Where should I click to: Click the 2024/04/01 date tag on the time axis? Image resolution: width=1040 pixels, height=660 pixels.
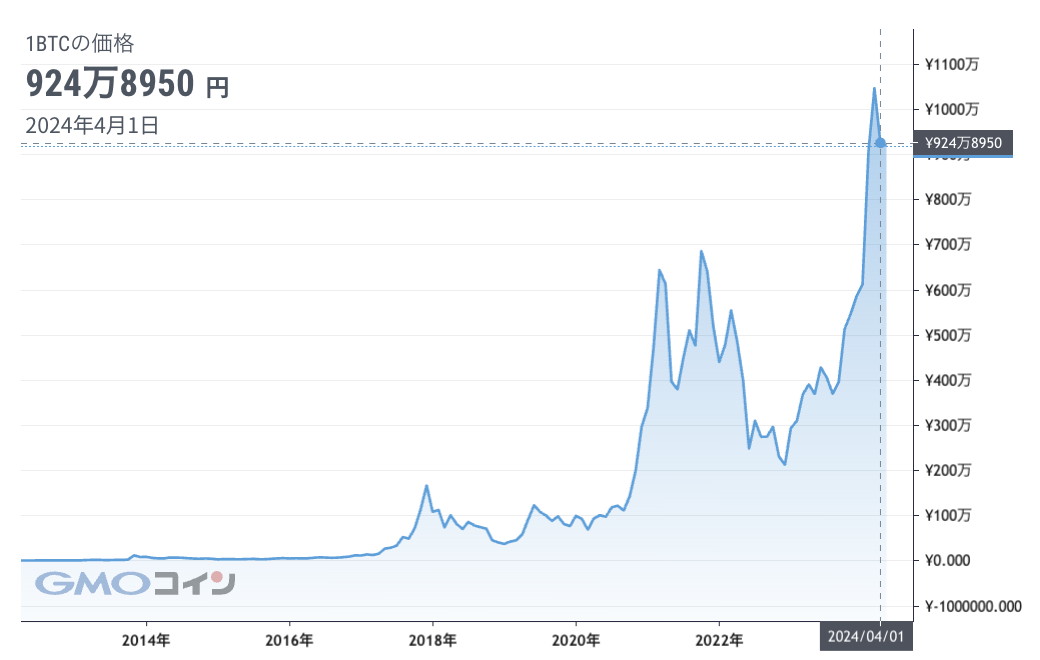(x=868, y=637)
